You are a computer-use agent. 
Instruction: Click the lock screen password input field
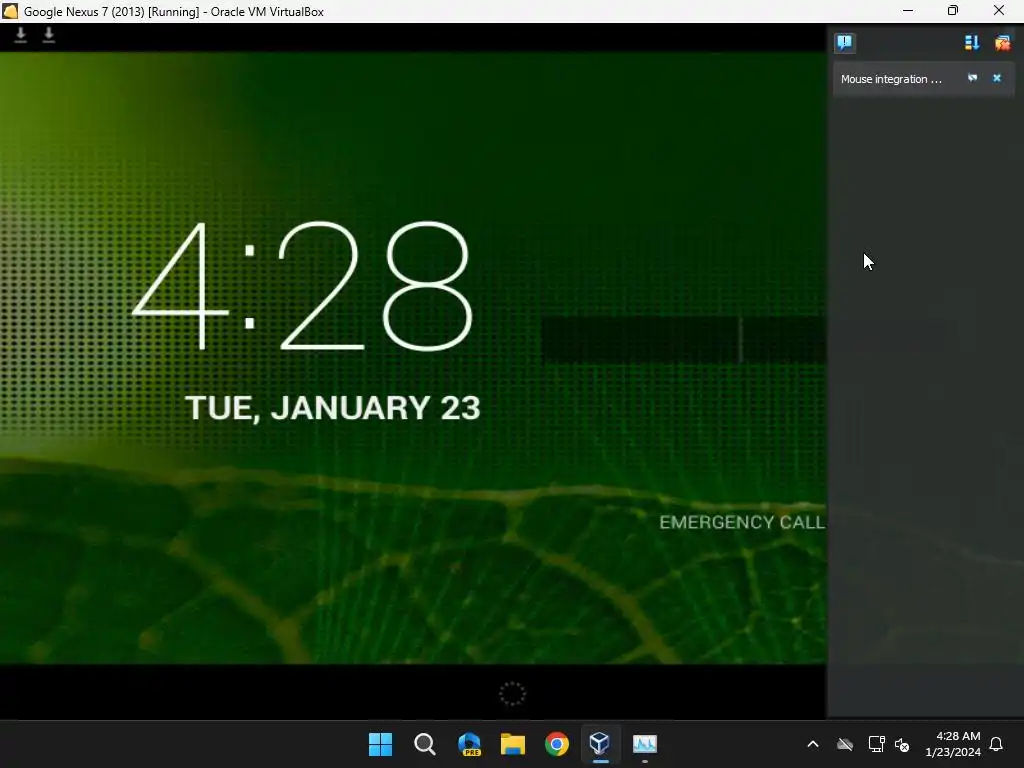684,340
